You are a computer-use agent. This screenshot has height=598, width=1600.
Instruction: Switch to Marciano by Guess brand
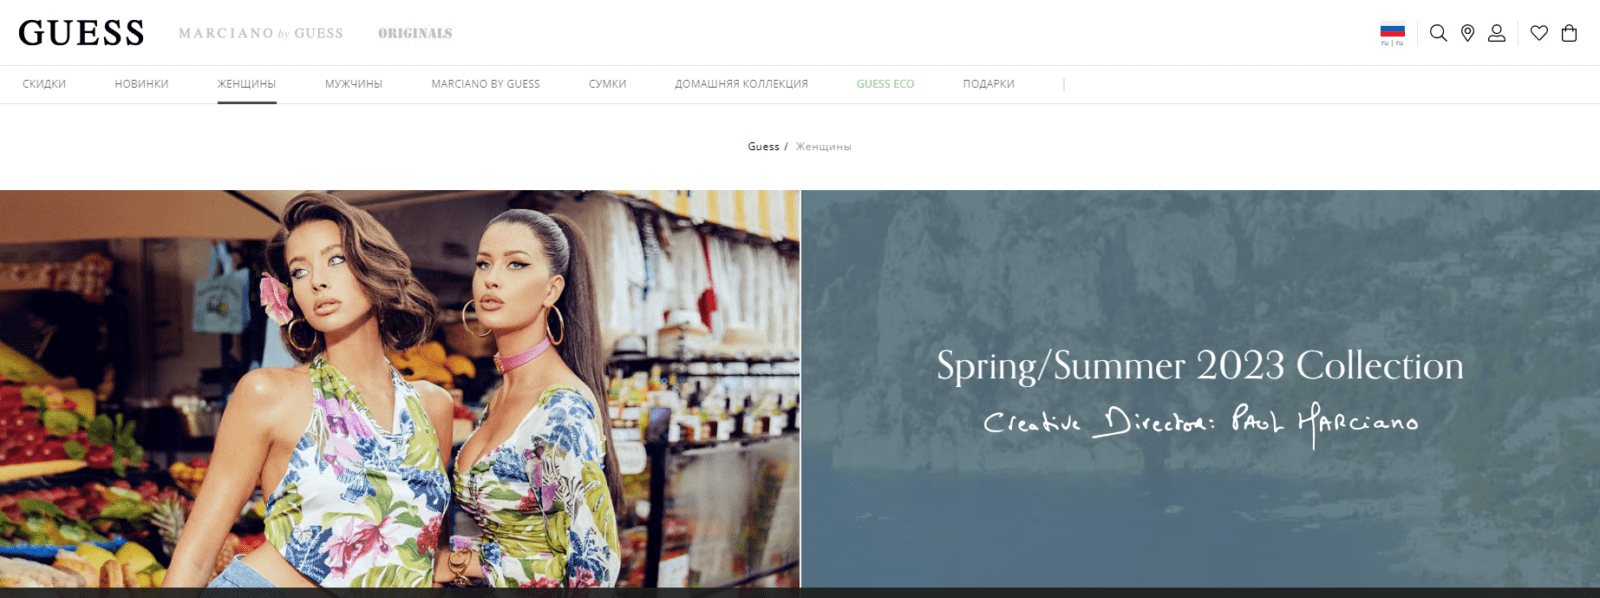(260, 33)
